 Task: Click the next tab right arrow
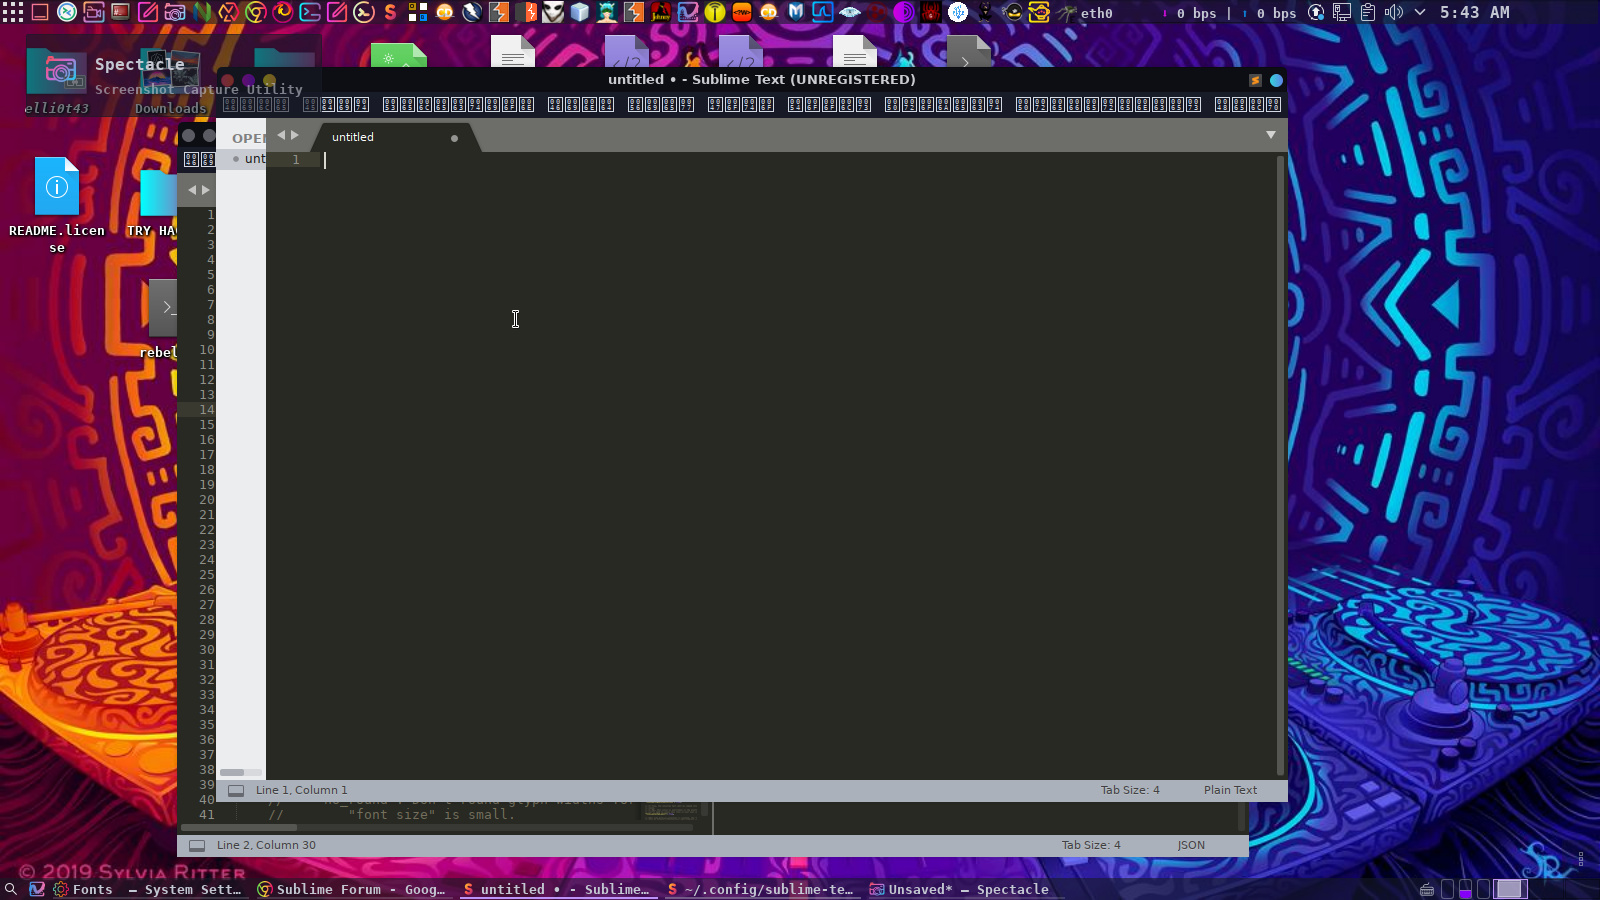click(x=295, y=135)
